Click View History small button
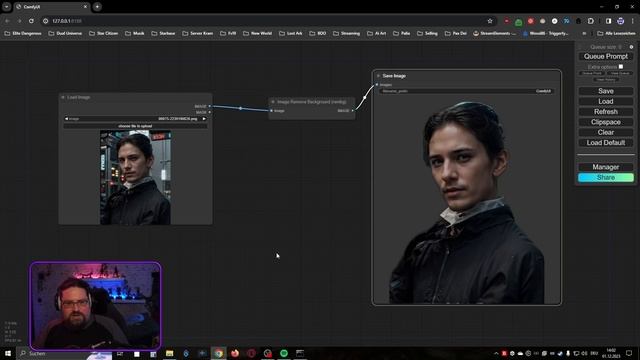The height and width of the screenshot is (360, 640). pyautogui.click(x=606, y=80)
